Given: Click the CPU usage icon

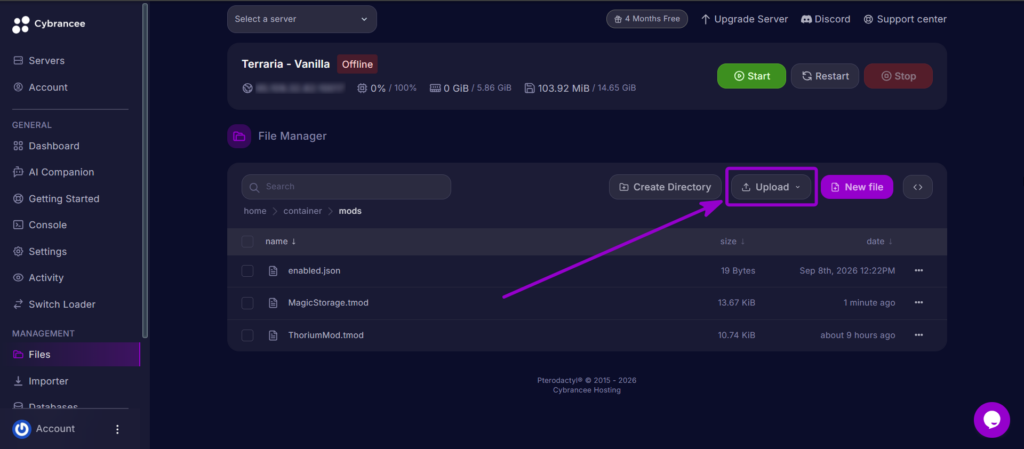Looking at the screenshot, I should [362, 88].
